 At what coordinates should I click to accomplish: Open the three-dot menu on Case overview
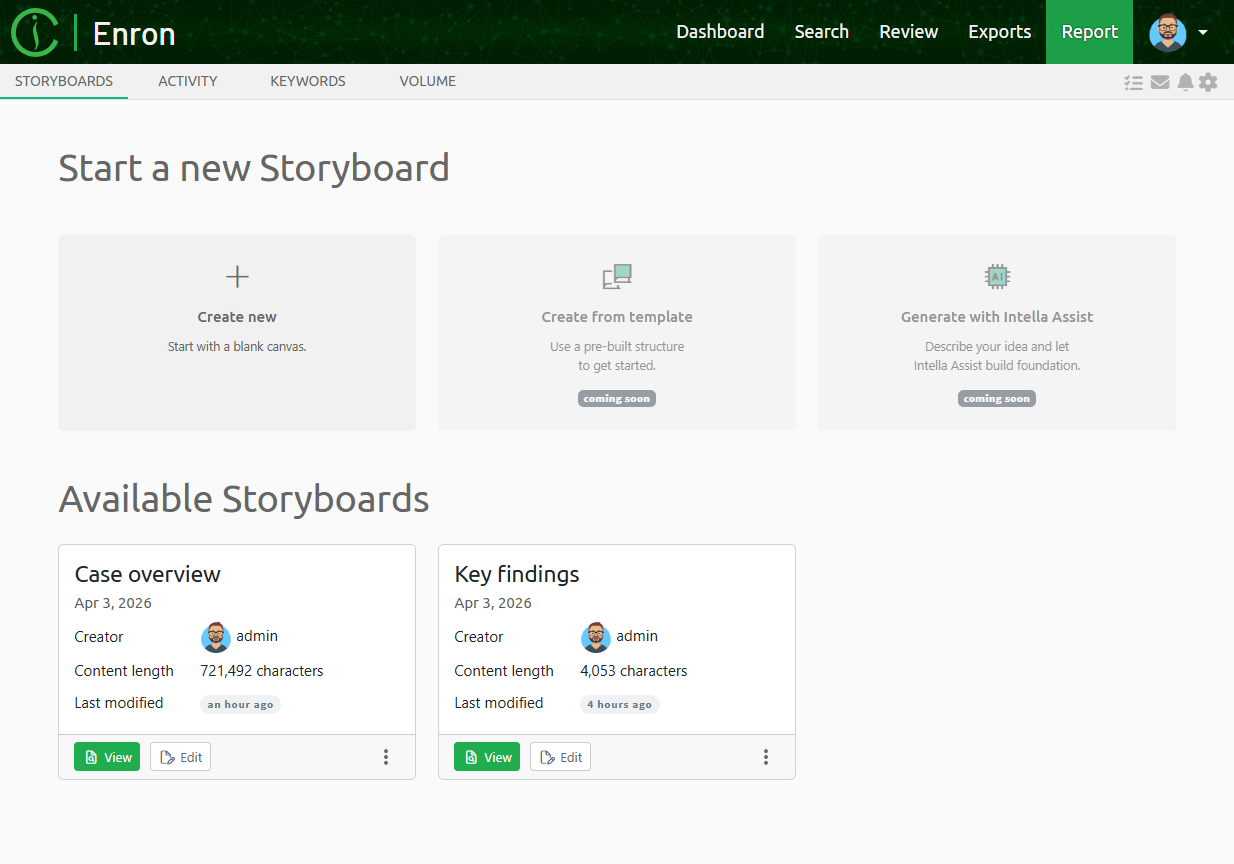(x=386, y=757)
